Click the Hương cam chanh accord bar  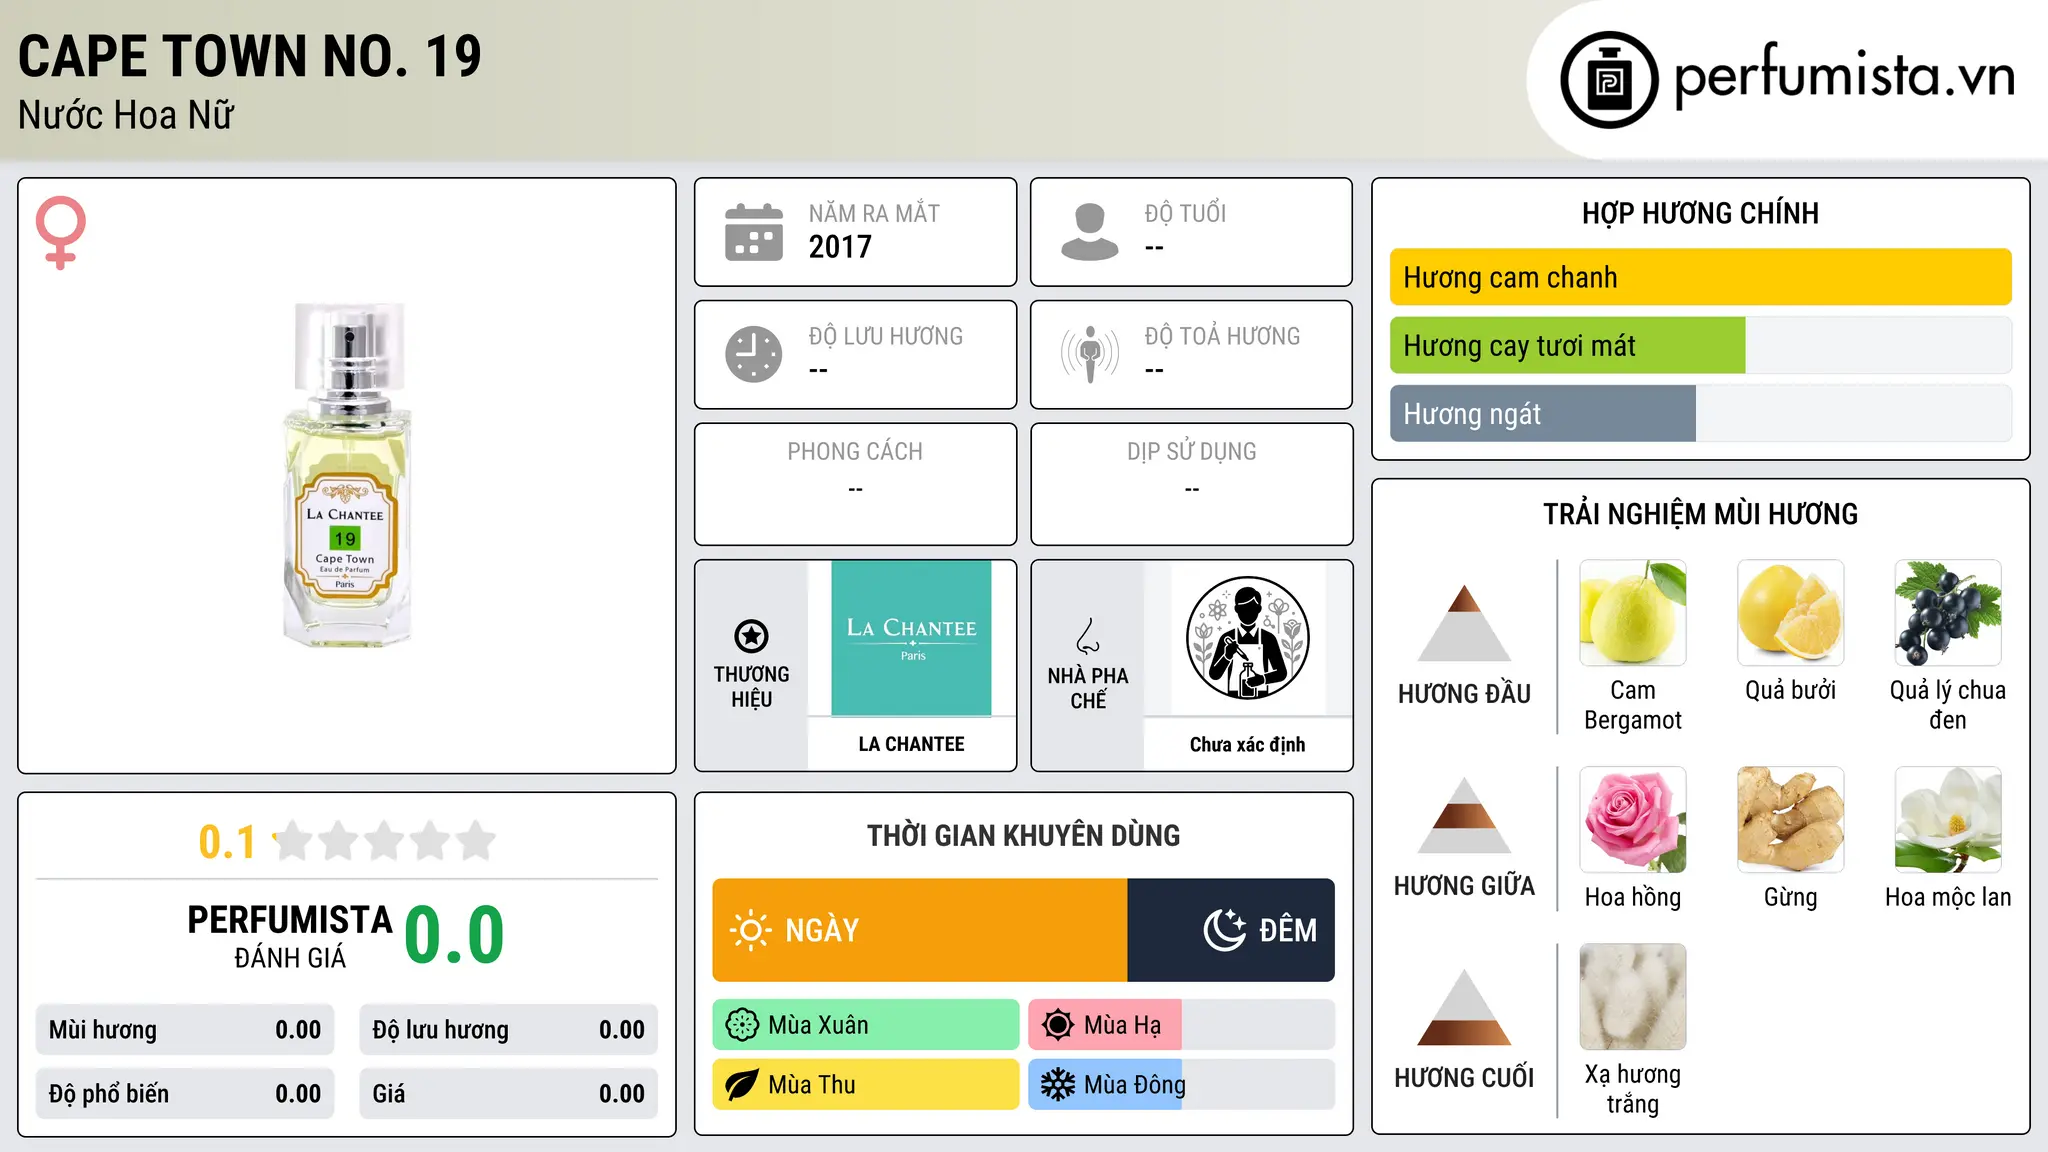point(1701,277)
